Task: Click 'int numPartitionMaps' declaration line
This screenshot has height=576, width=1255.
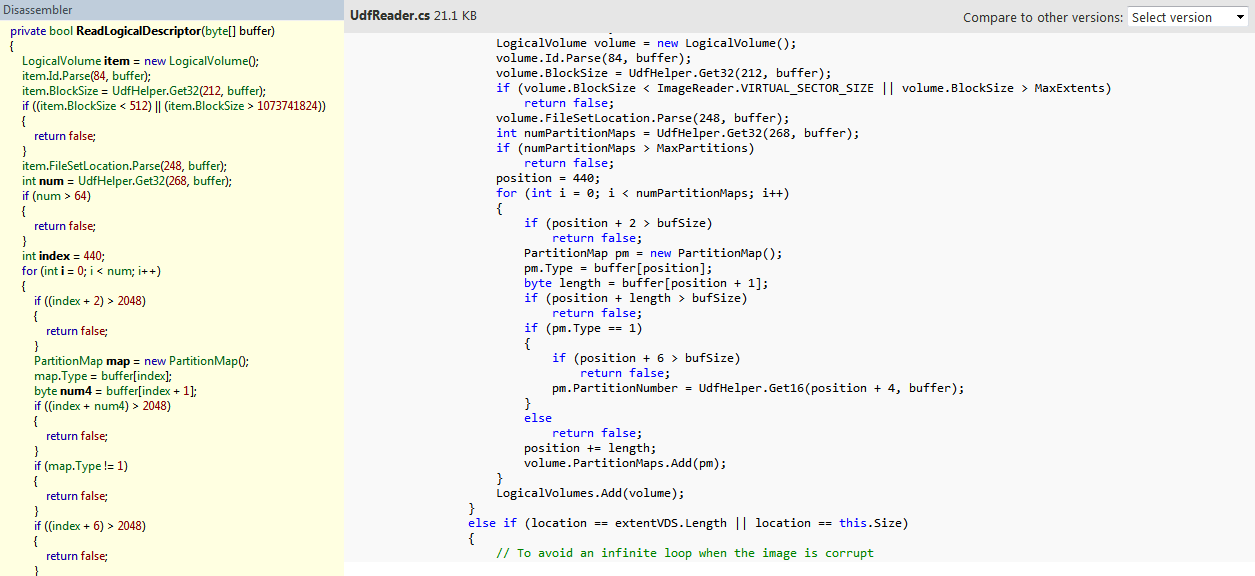Action: tap(678, 133)
